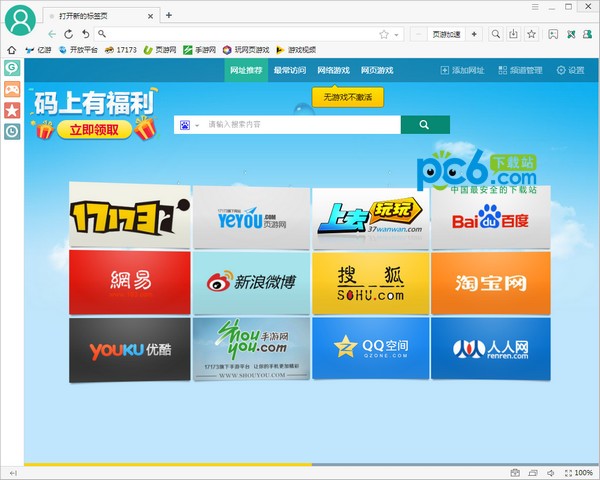Open the 手游网 bookmark

[x=199, y=50]
